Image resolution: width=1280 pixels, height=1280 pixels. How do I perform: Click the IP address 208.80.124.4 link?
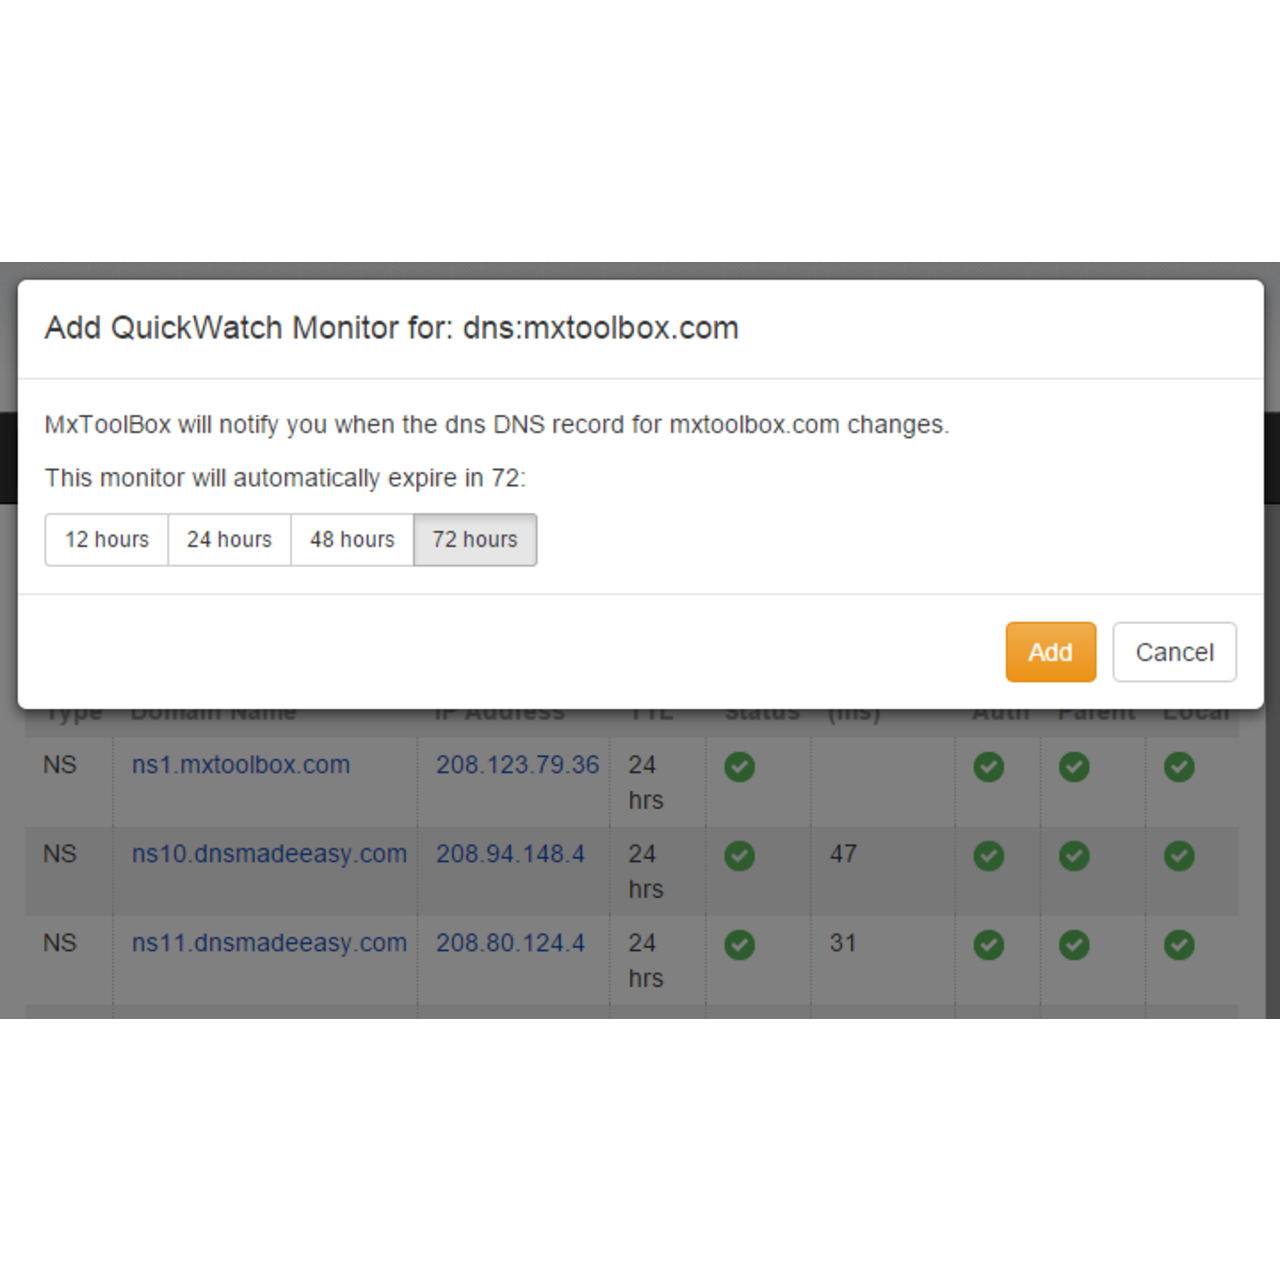511,943
